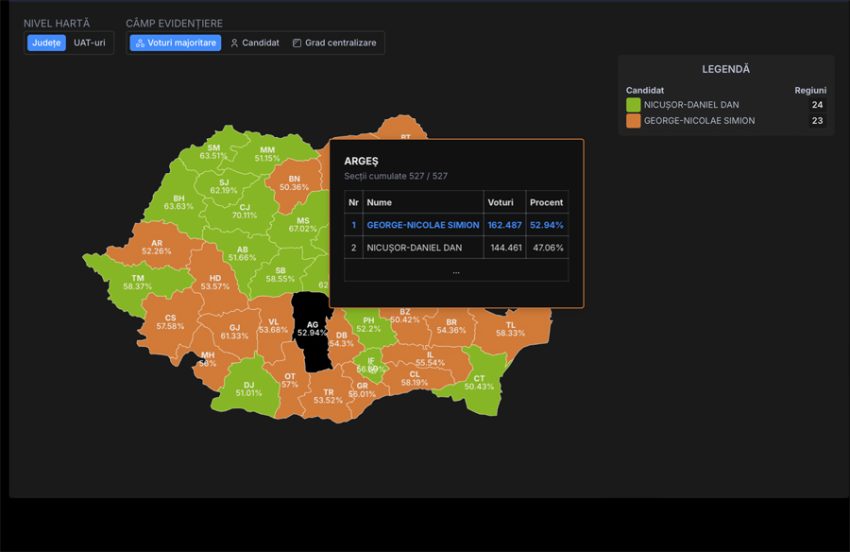The image size is (850, 552).
Task: Expand the ellipsis row in Argeș table
Action: click(x=456, y=270)
